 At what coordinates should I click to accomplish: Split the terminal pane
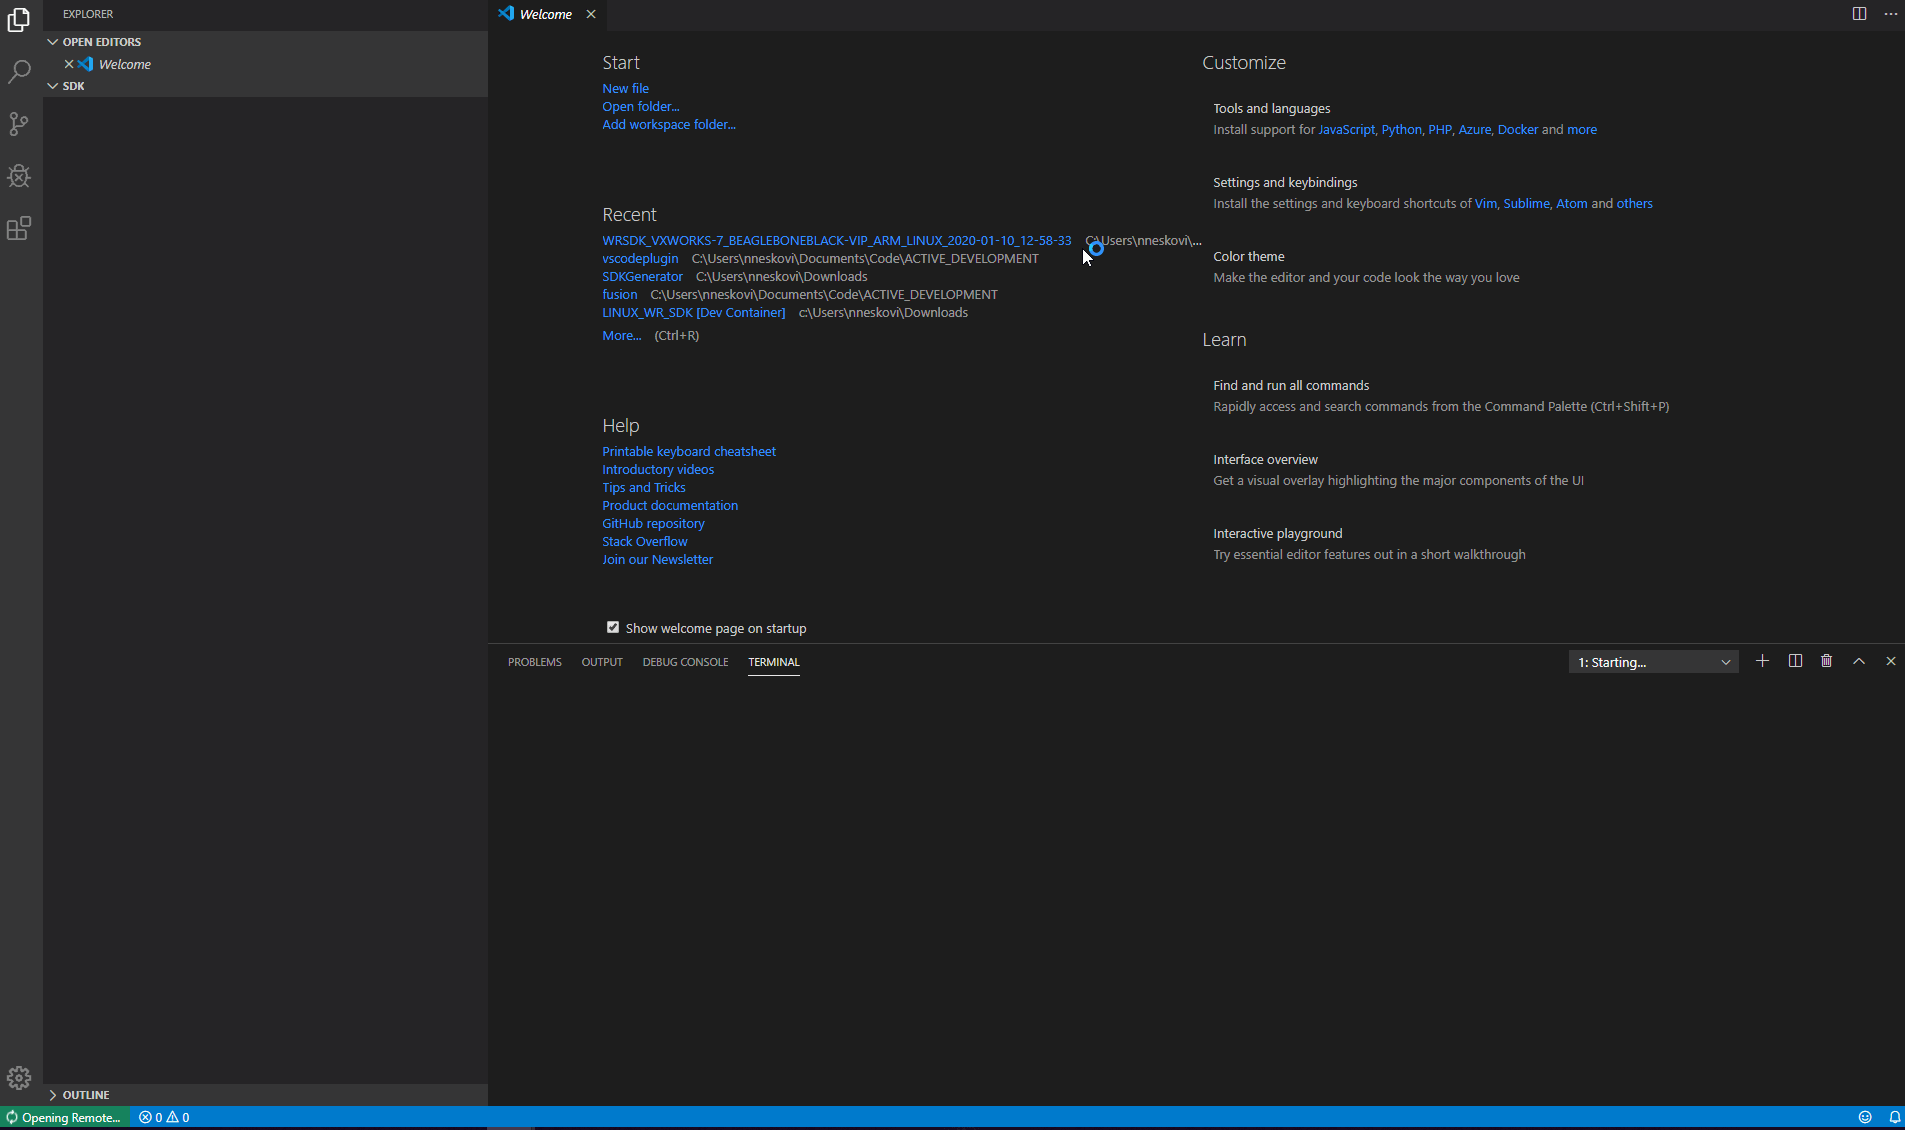point(1795,661)
